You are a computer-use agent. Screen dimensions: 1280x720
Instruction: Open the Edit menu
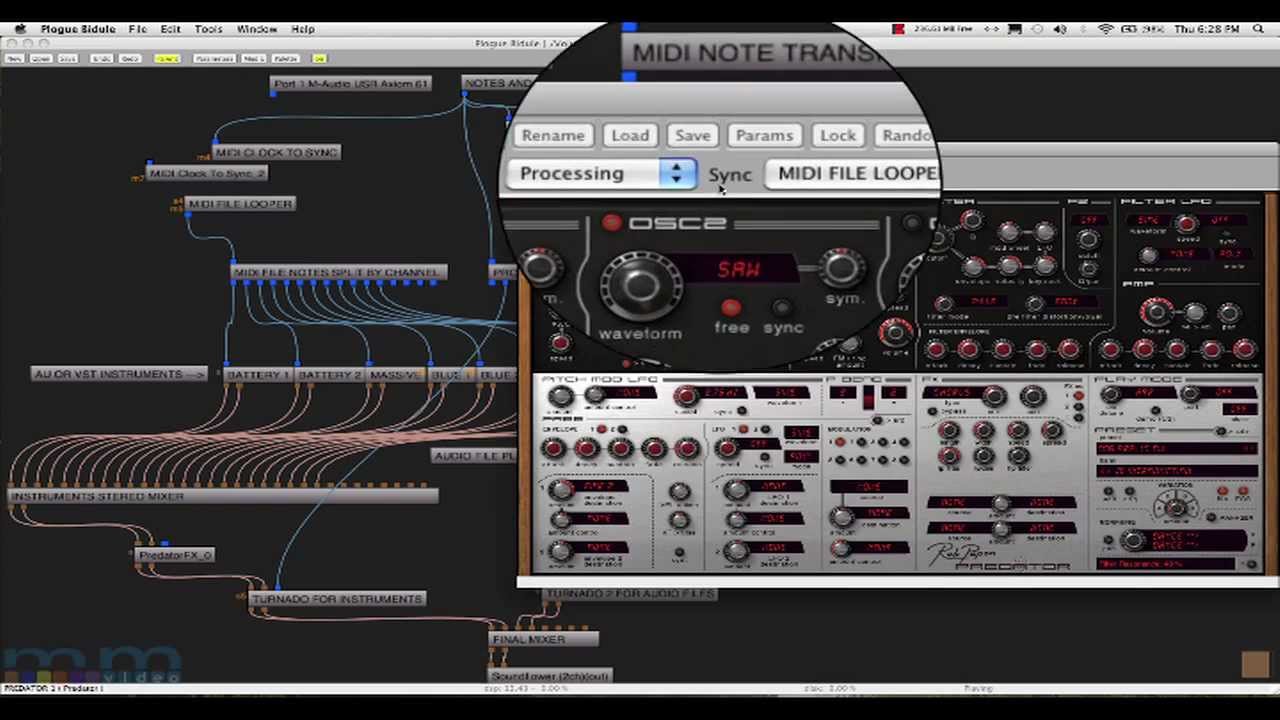(x=170, y=29)
